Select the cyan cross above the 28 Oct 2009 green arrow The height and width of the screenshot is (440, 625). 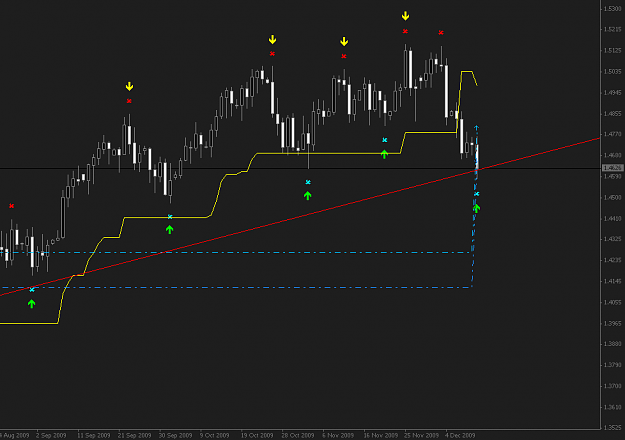[x=308, y=182]
